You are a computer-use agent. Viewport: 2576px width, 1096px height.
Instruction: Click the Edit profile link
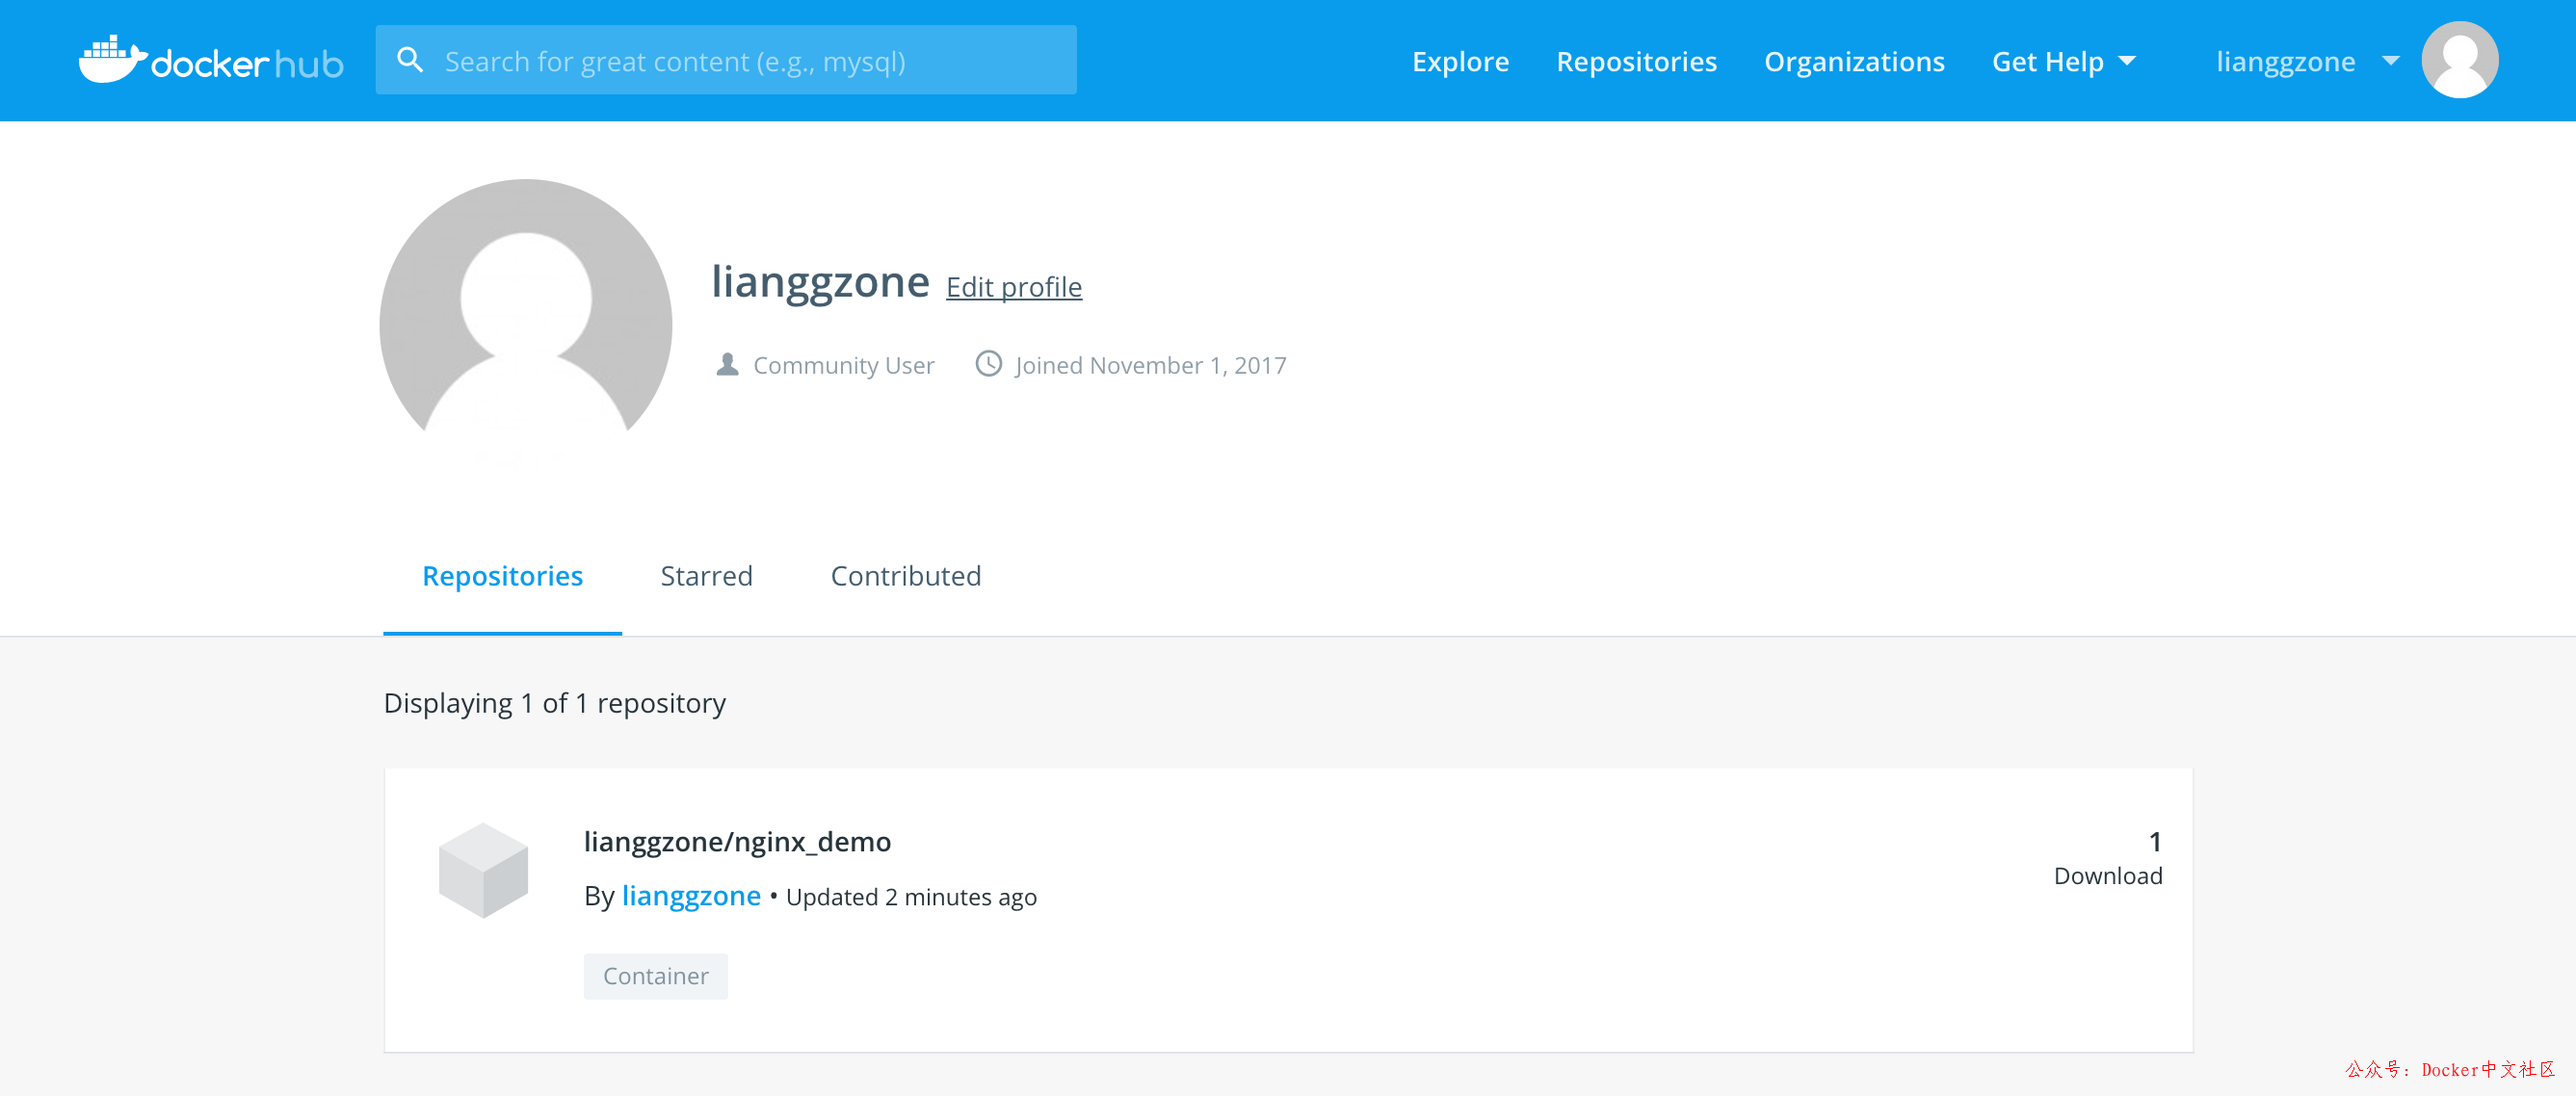[x=1013, y=287]
